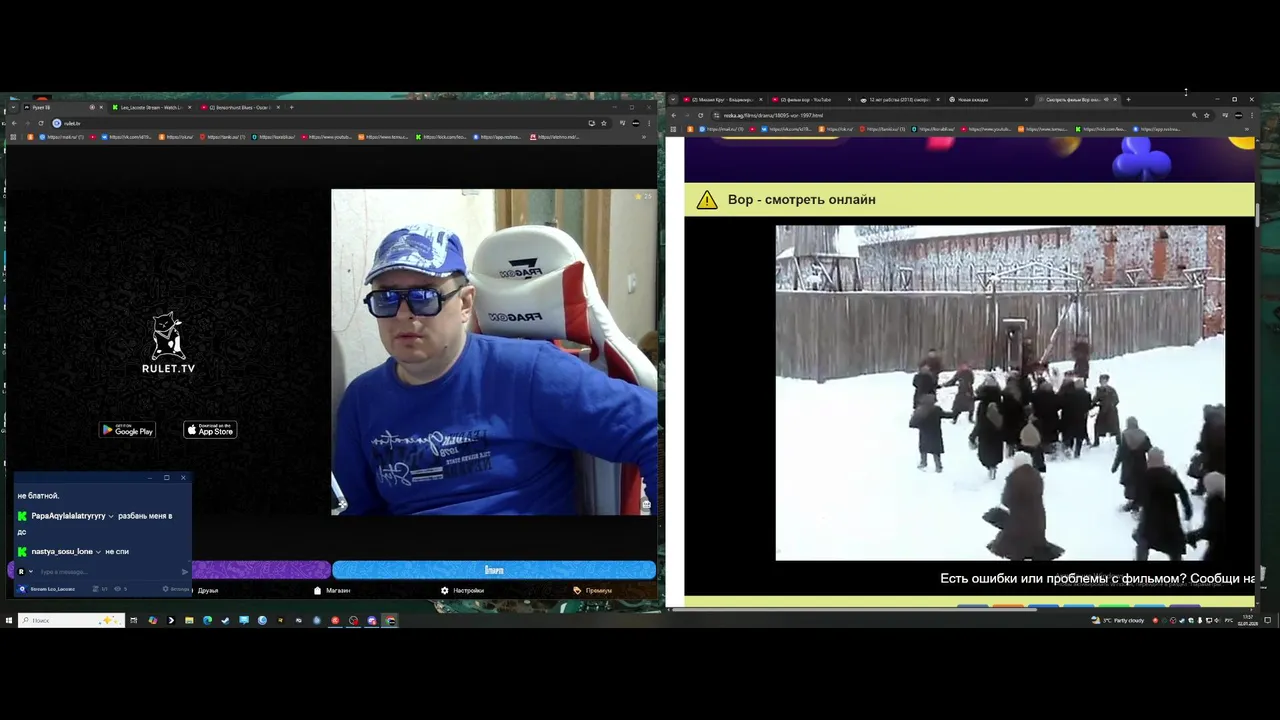Image resolution: width=1280 pixels, height=720 pixels.
Task: Open the Google Play download badge
Action: pyautogui.click(x=127, y=430)
